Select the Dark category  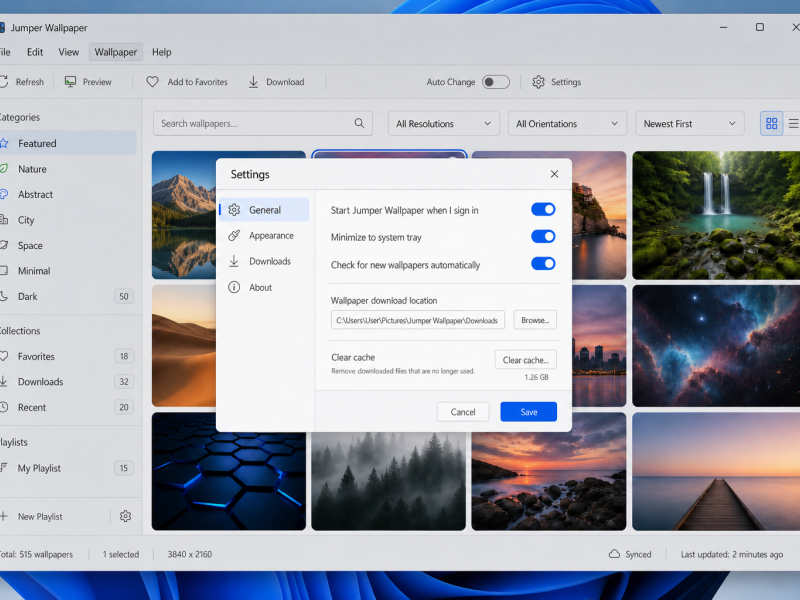click(68, 296)
